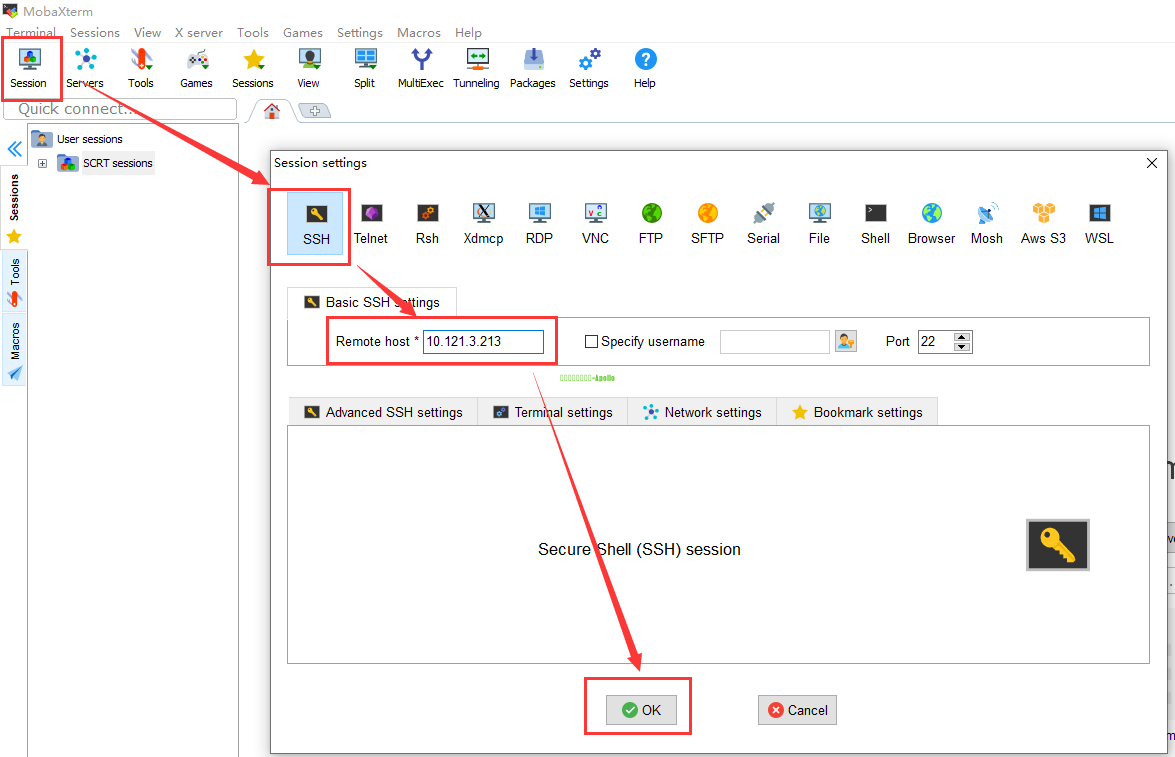Select the Telnet session type
This screenshot has height=757, width=1175.
pyautogui.click(x=371, y=224)
